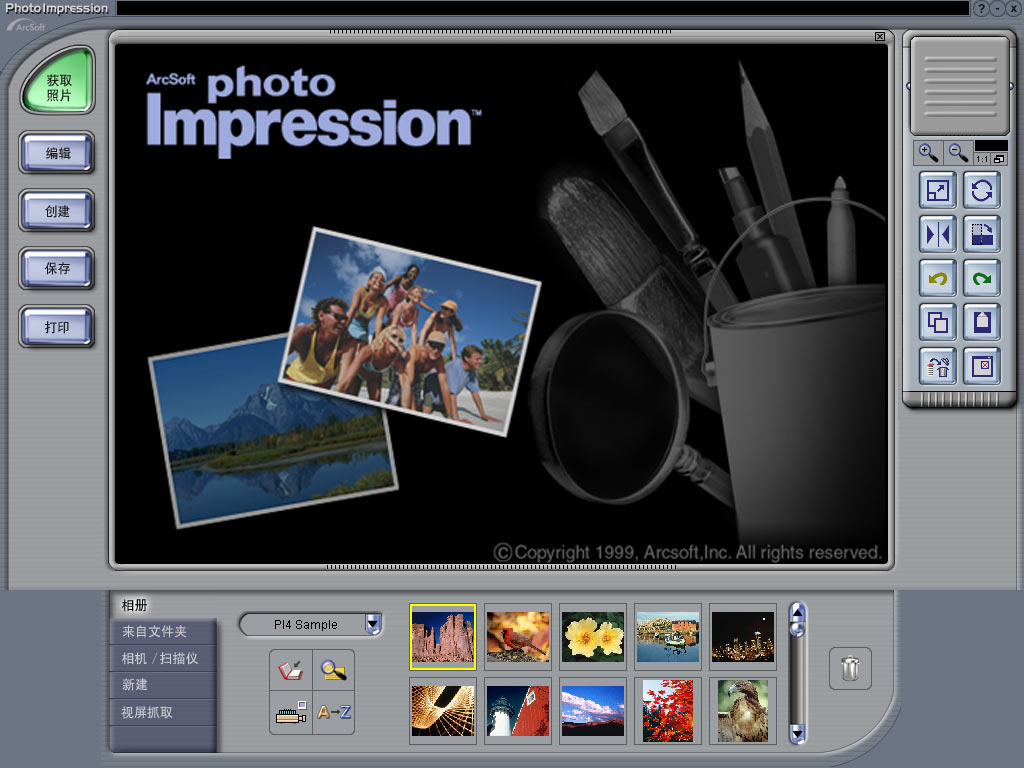The width and height of the screenshot is (1024, 768).
Task: Click the zoom in magnifier icon
Action: point(929,153)
